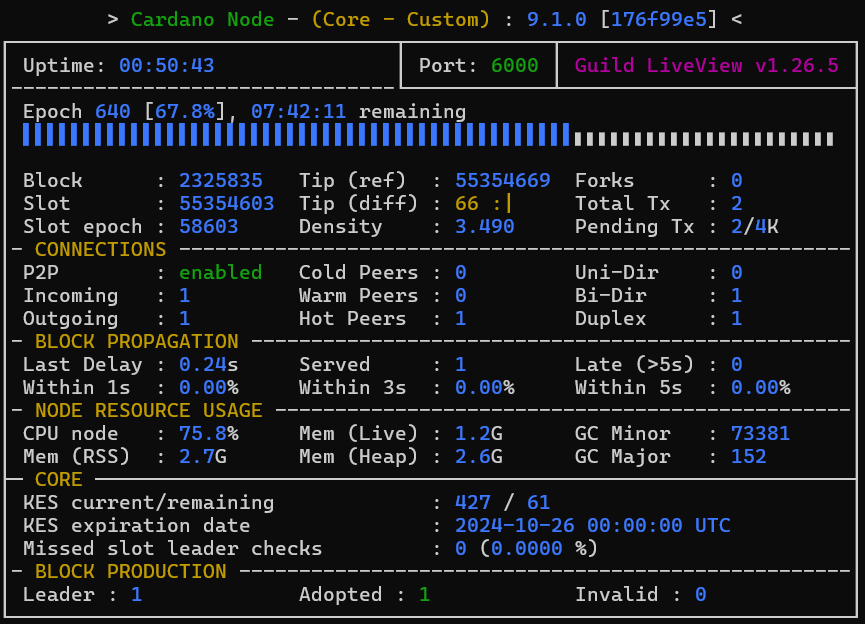Click the GC Major value "152"
The height and width of the screenshot is (624, 865).
pyautogui.click(x=749, y=457)
